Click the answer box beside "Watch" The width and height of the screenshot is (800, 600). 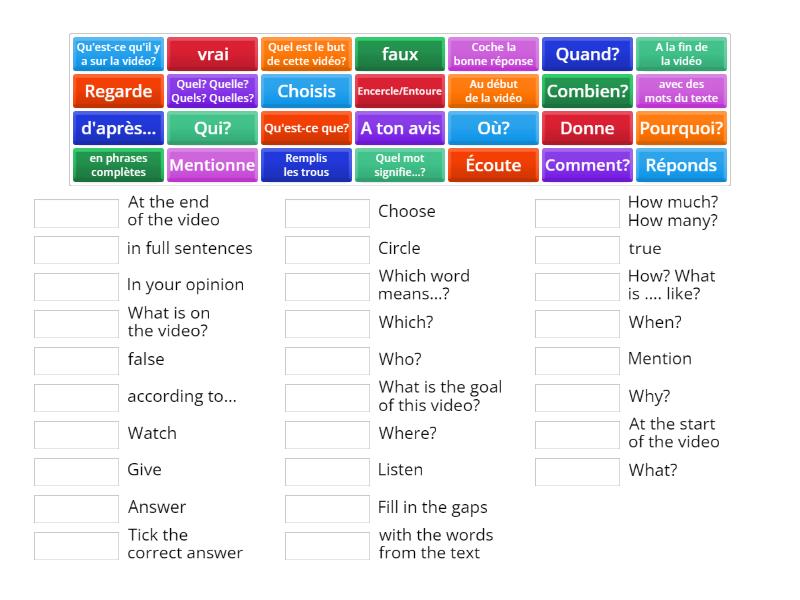(x=75, y=434)
